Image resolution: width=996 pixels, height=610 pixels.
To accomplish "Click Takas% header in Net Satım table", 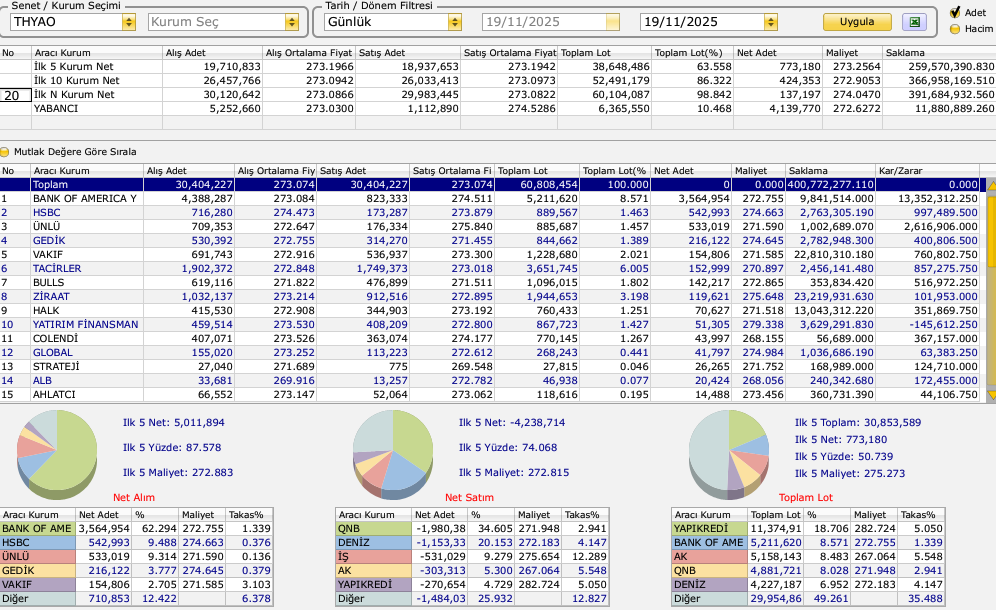I will (585, 515).
